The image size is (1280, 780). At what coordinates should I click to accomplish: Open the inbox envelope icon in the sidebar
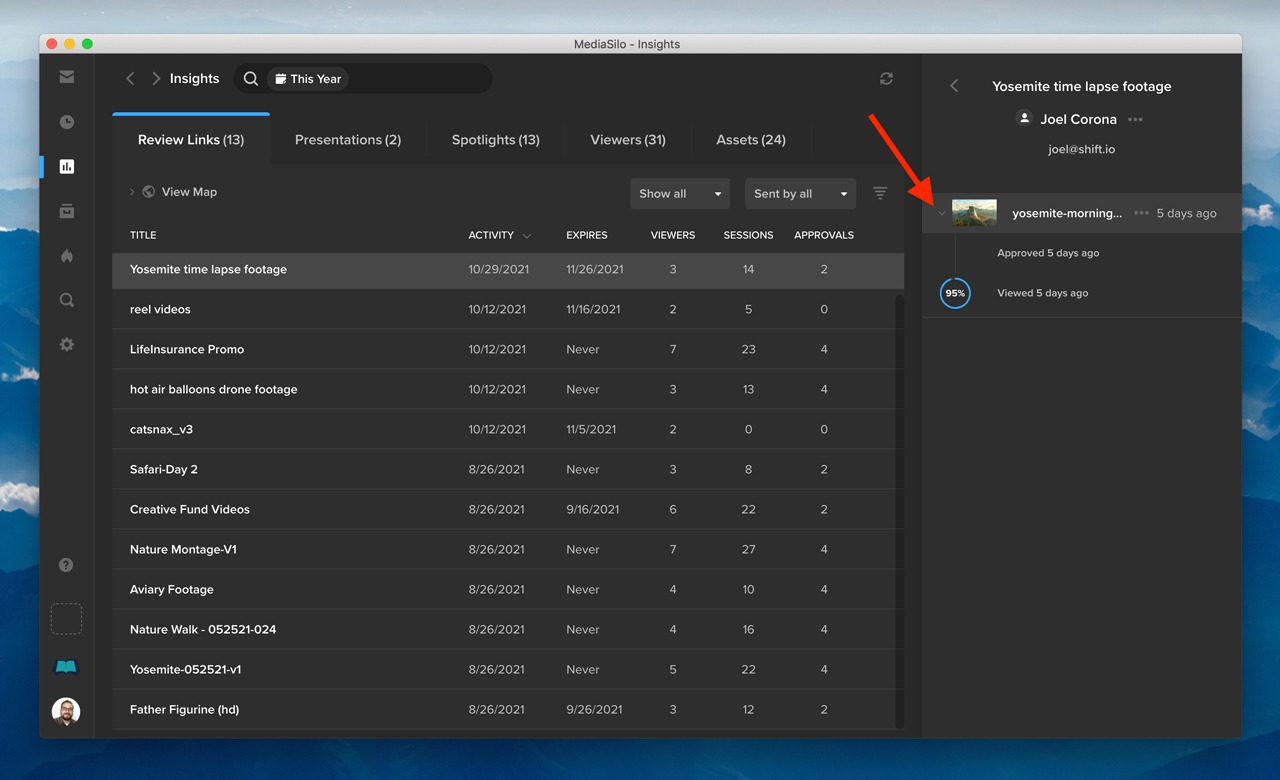[x=66, y=76]
